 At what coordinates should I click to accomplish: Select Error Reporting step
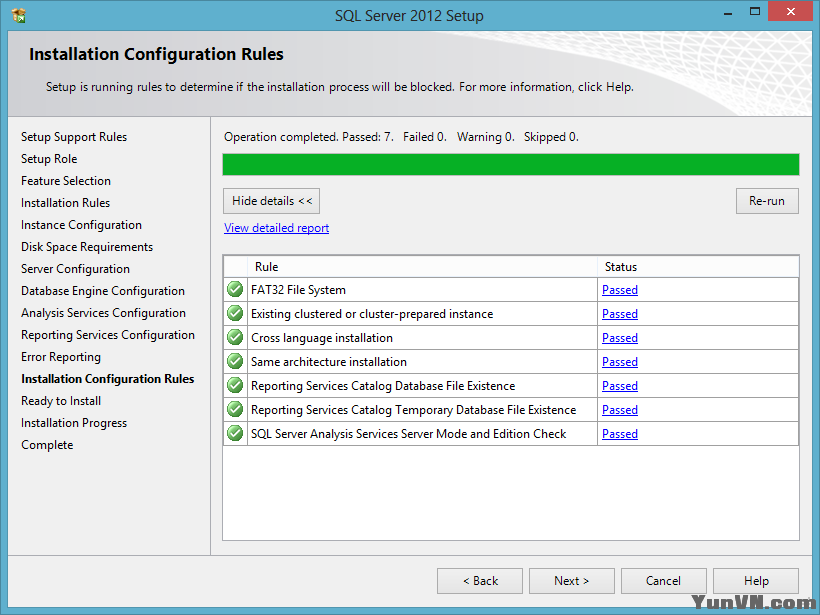point(61,357)
